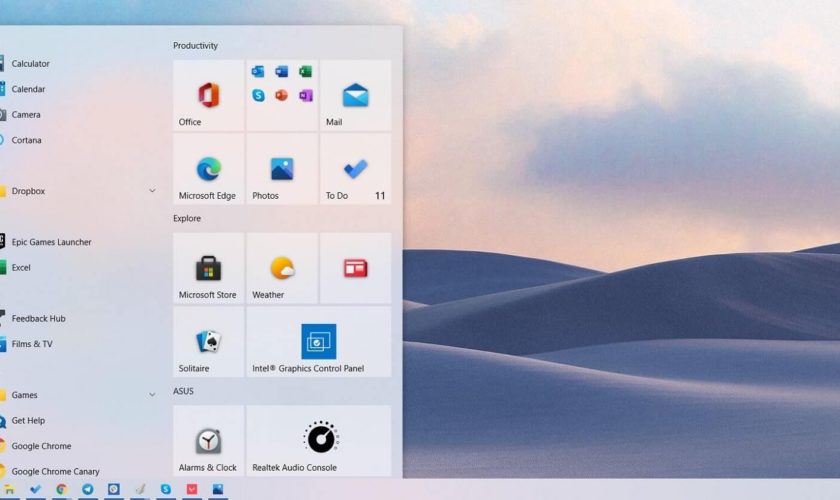Start Solitaire from the tiles

point(208,342)
